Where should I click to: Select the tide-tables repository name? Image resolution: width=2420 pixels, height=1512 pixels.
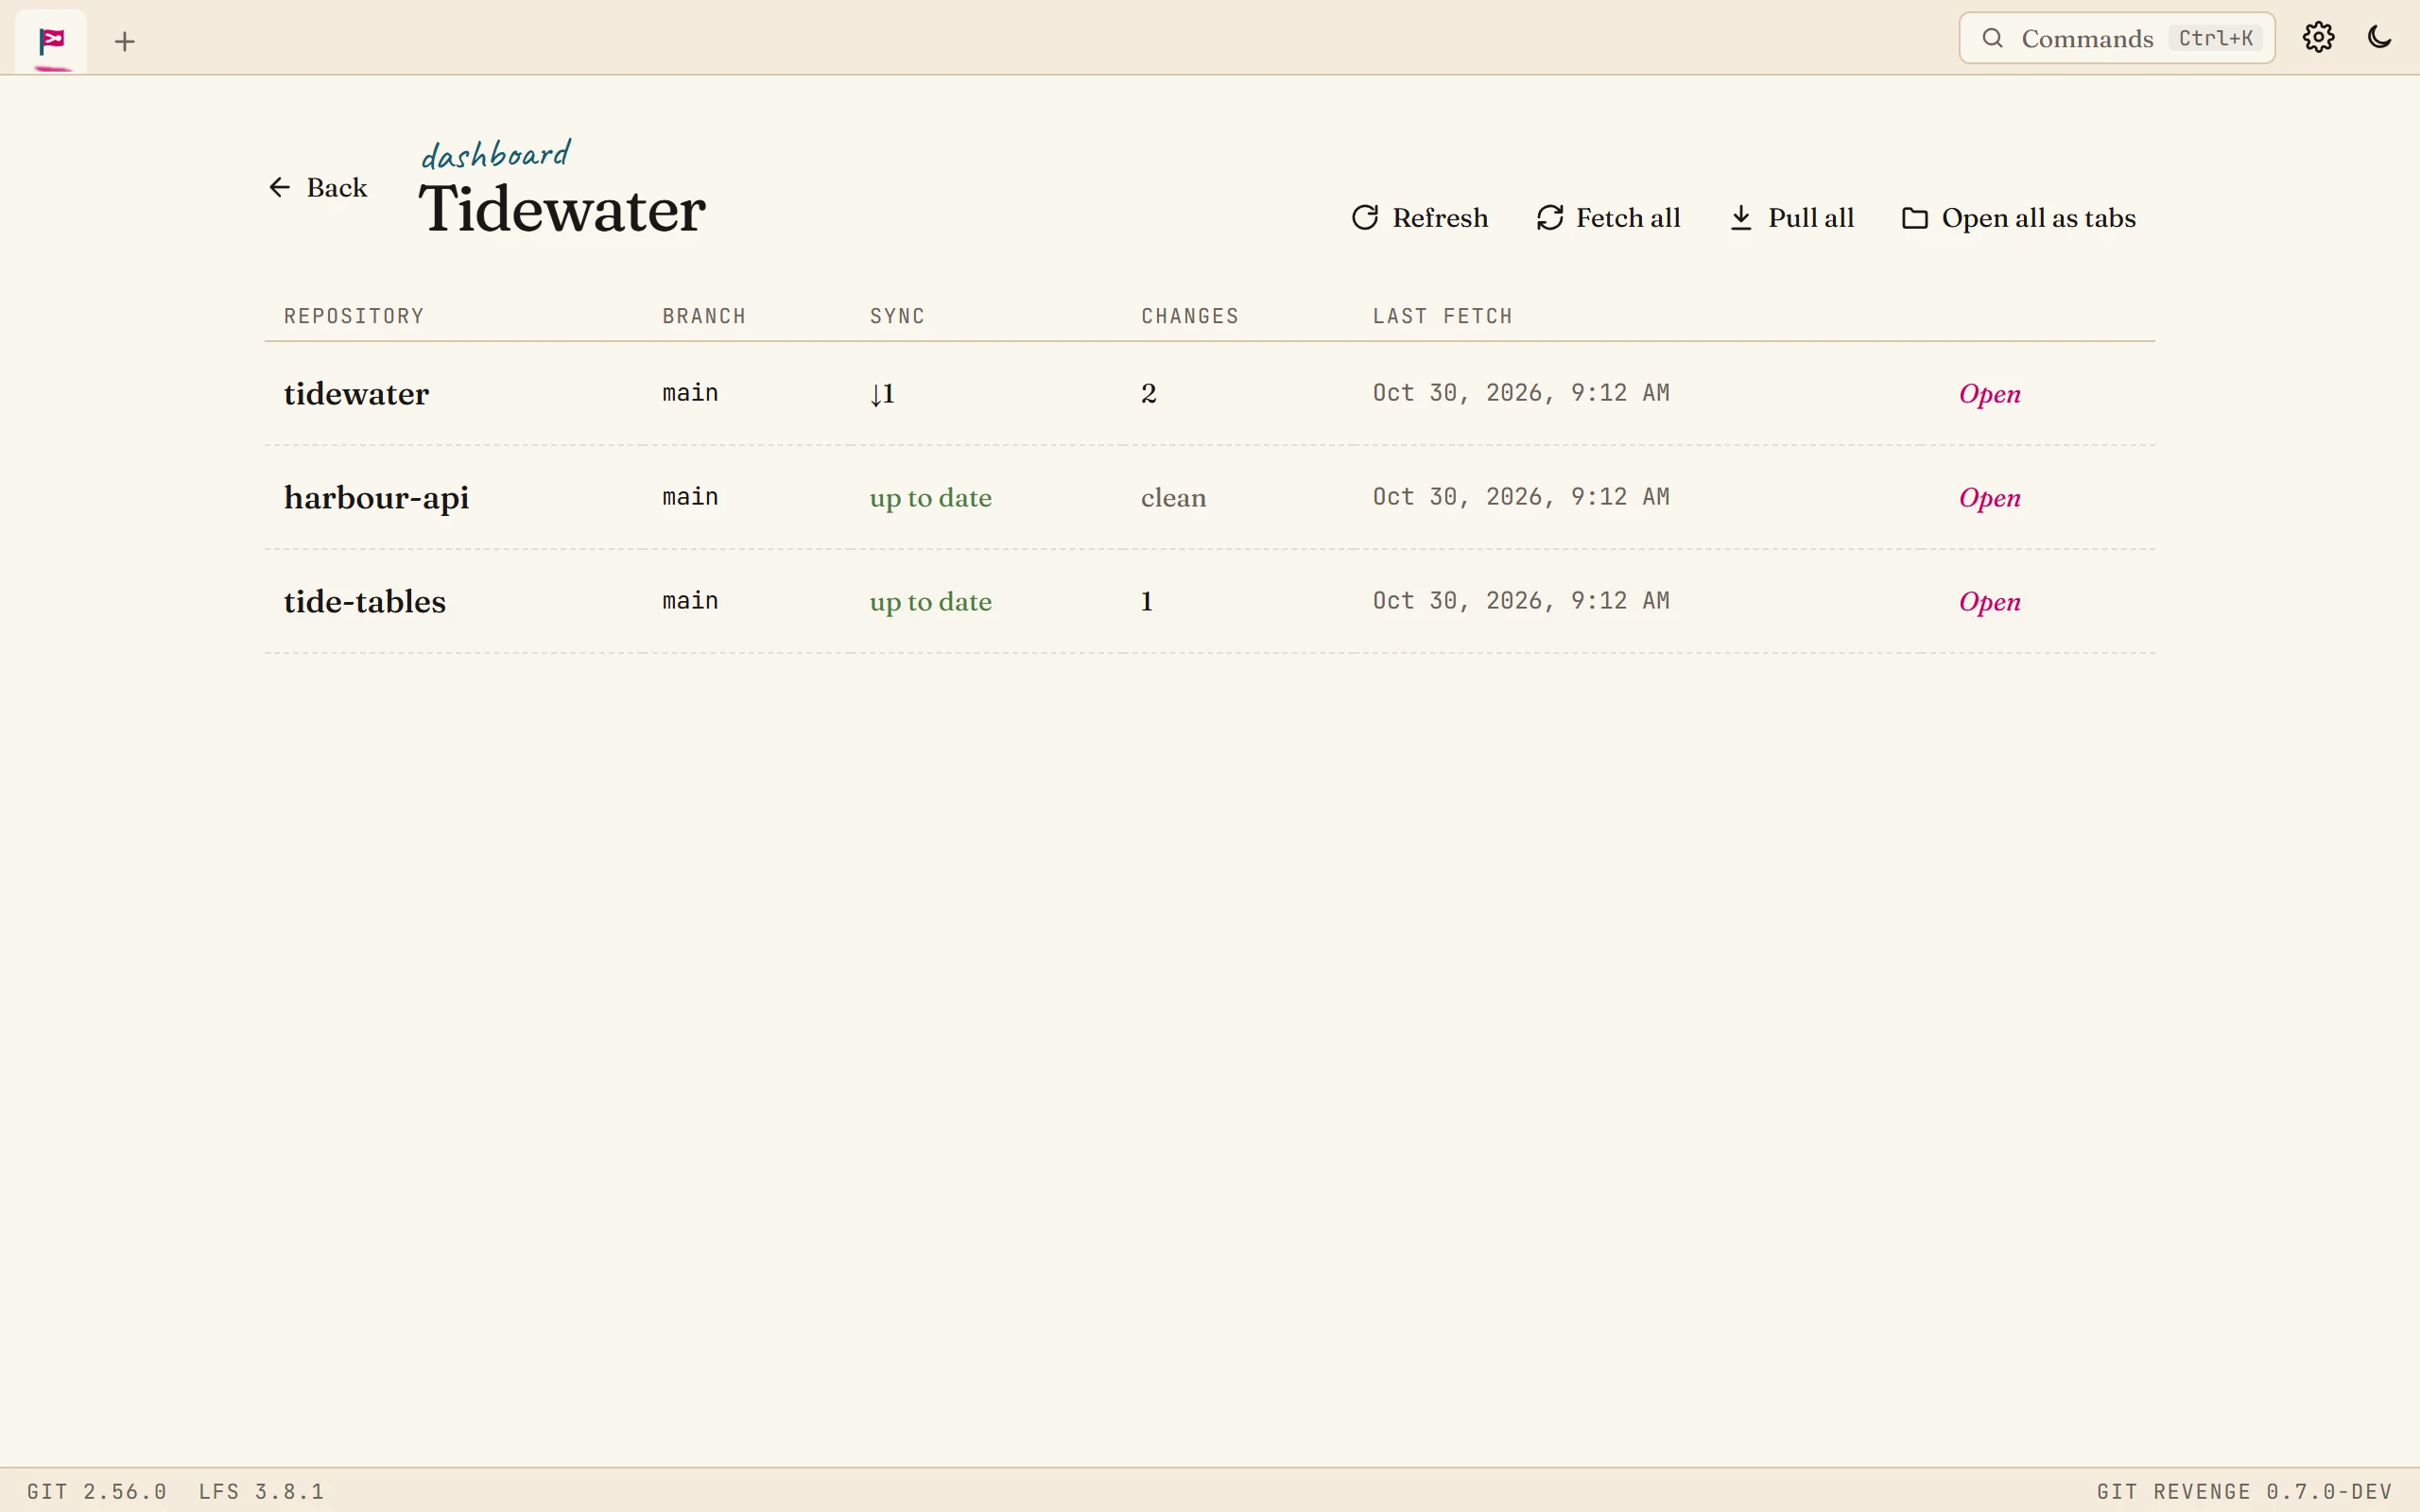[365, 602]
